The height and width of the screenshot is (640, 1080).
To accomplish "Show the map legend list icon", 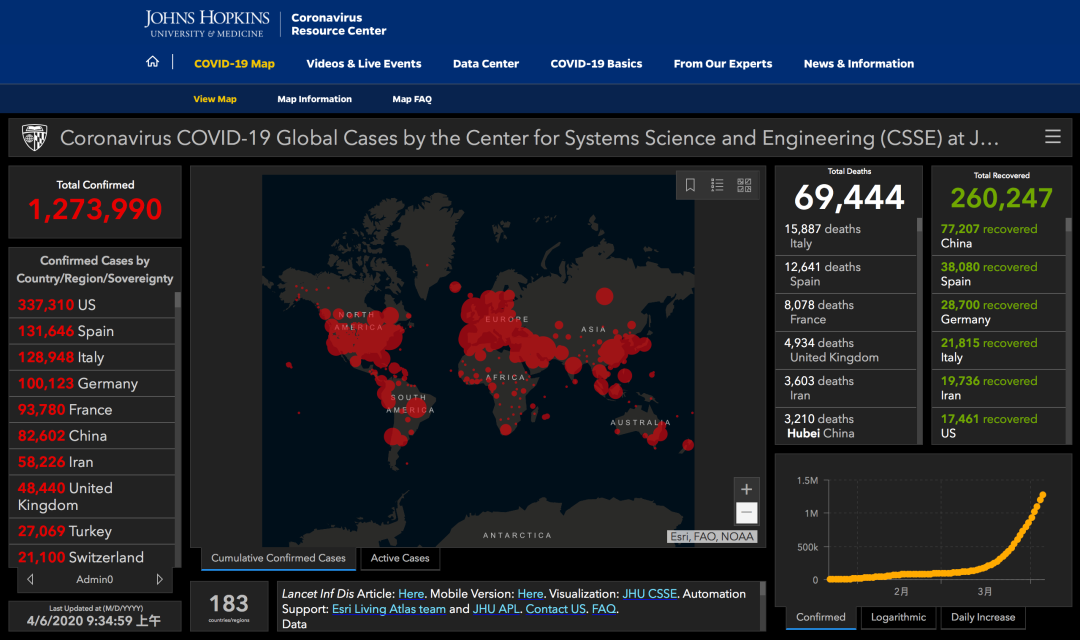I will click(x=717, y=185).
